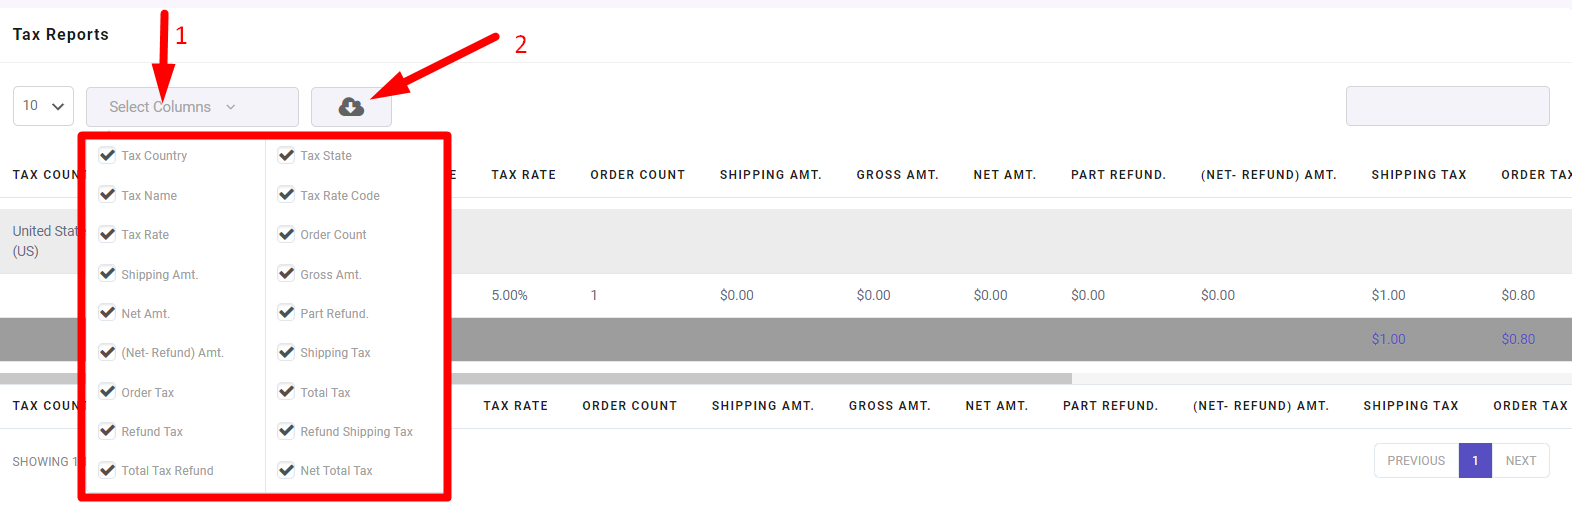Image resolution: width=1572 pixels, height=529 pixels.
Task: Open the Select Columns dropdown
Action: click(x=192, y=107)
